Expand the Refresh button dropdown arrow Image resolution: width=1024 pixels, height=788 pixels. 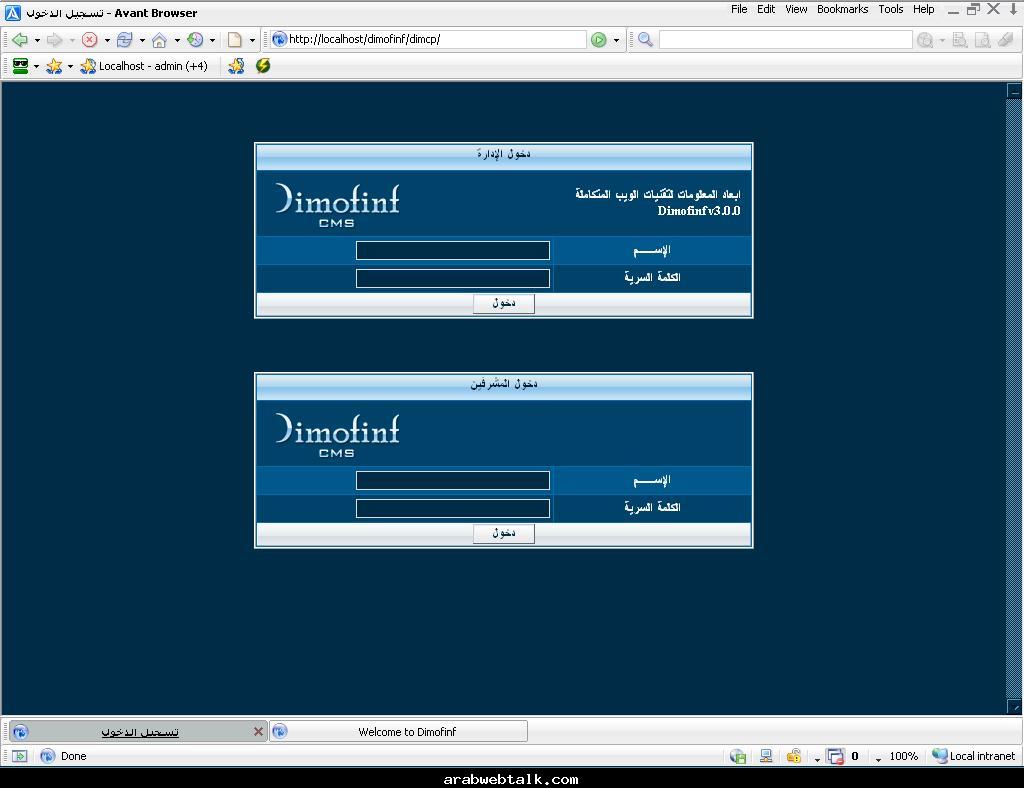tap(142, 40)
